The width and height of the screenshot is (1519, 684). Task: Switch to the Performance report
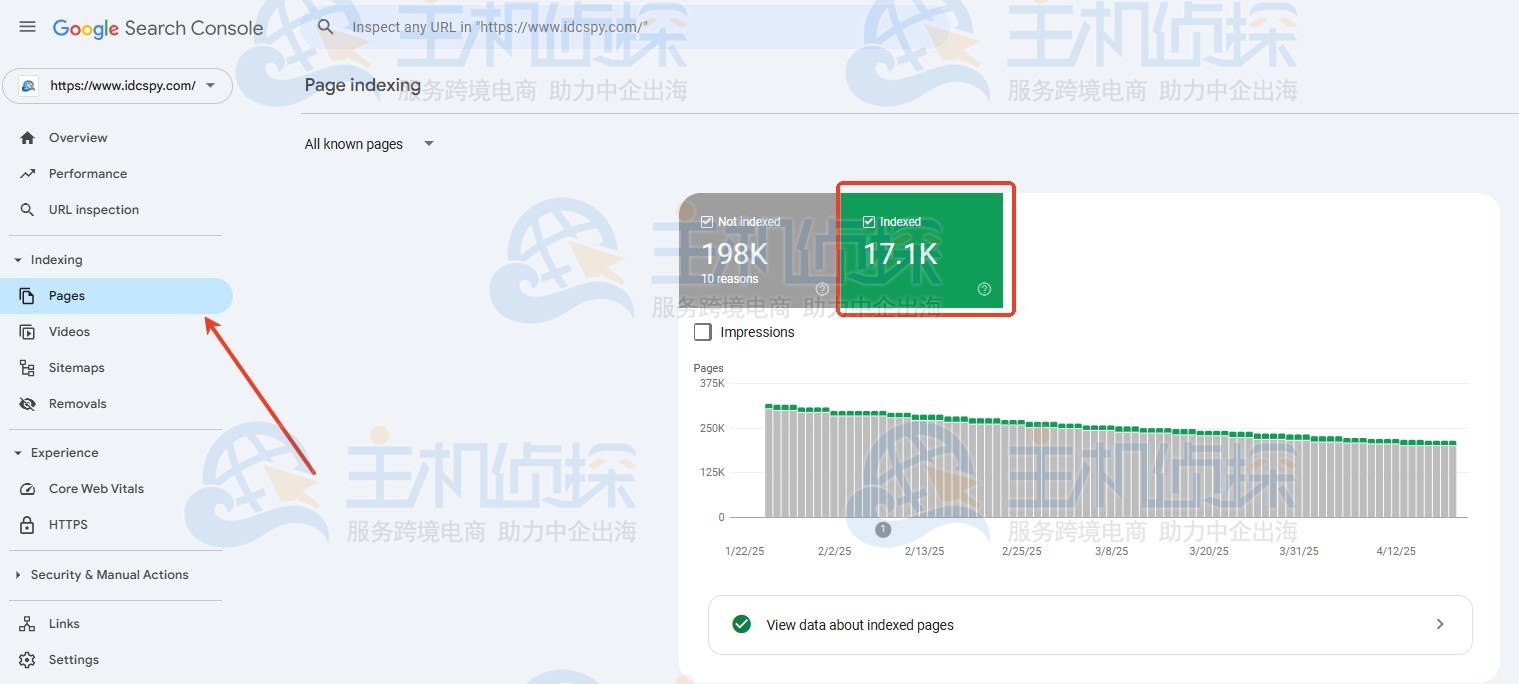point(88,173)
